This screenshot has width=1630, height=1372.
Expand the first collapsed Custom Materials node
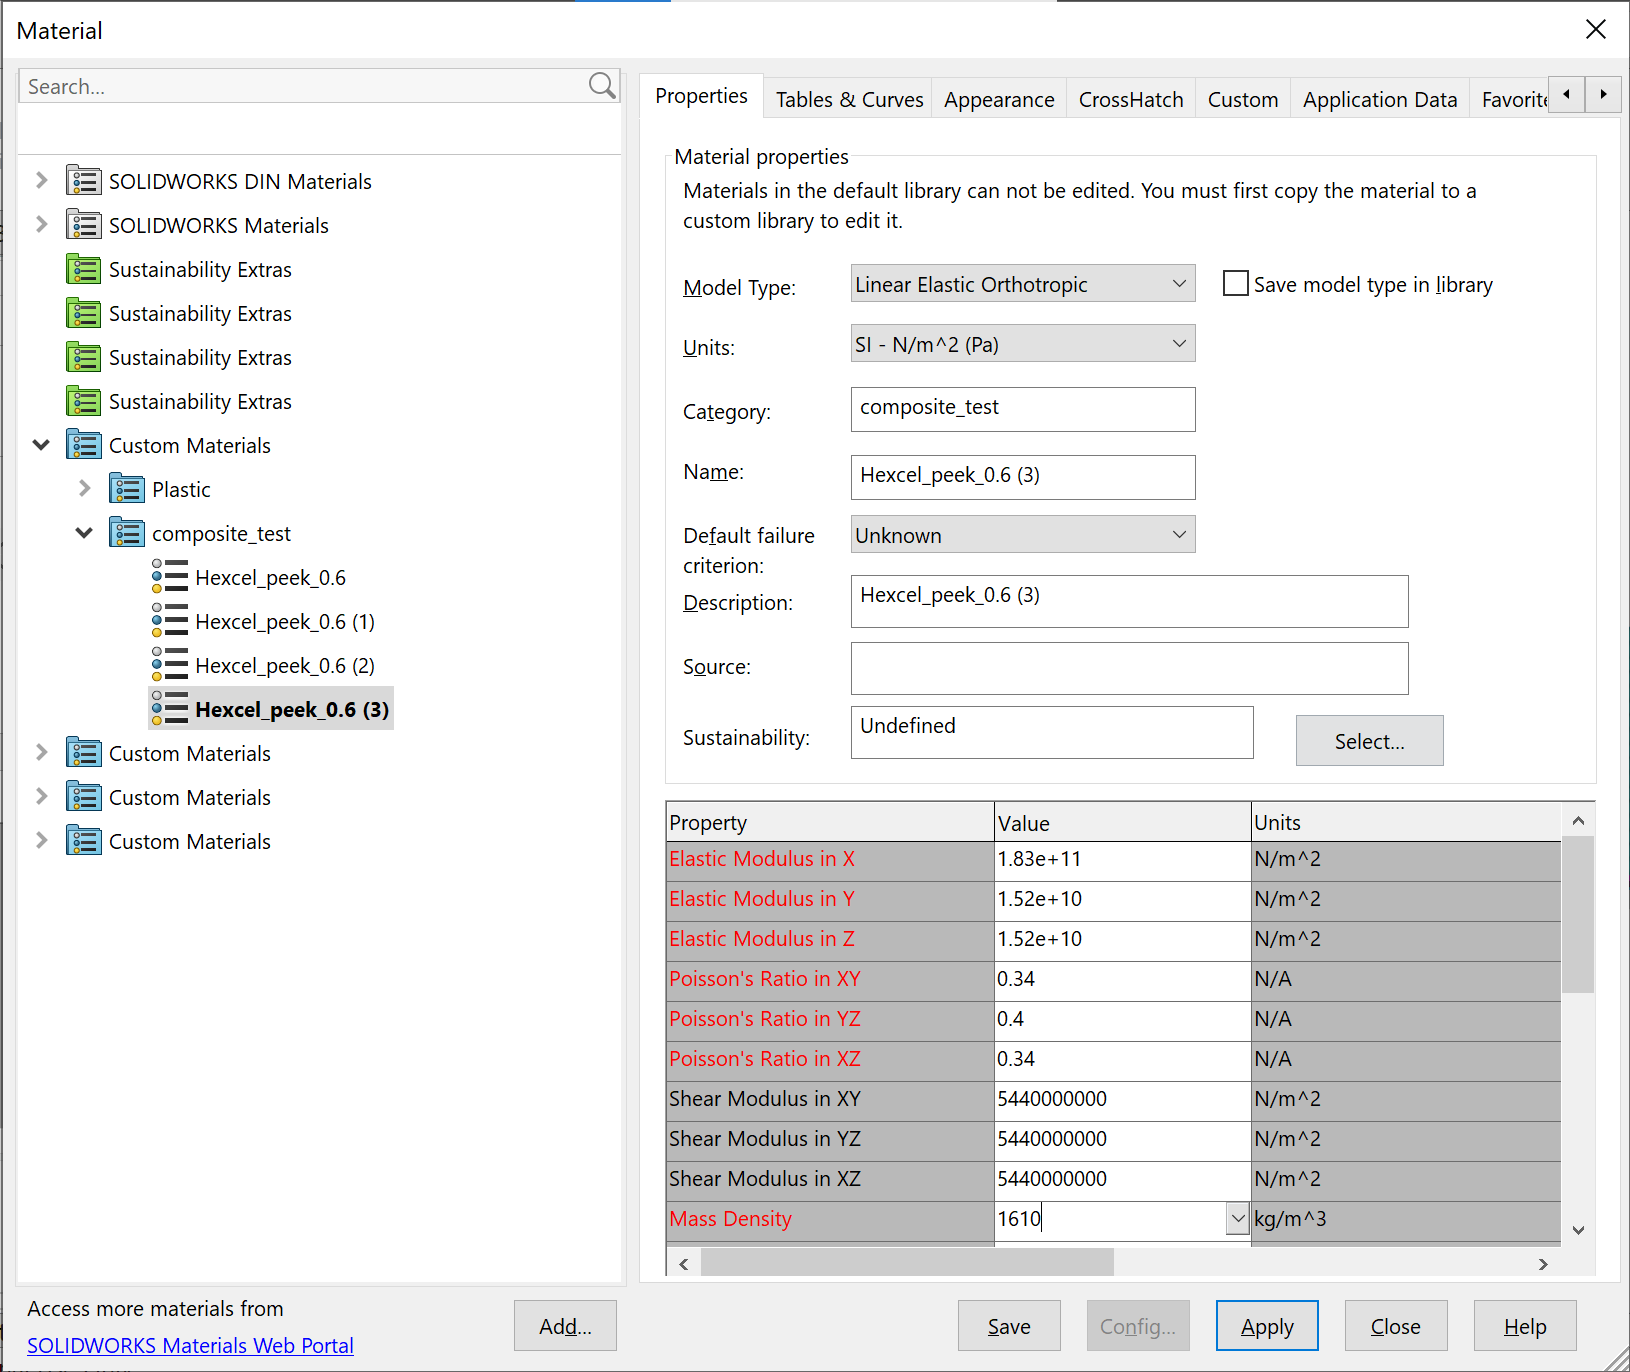click(41, 753)
